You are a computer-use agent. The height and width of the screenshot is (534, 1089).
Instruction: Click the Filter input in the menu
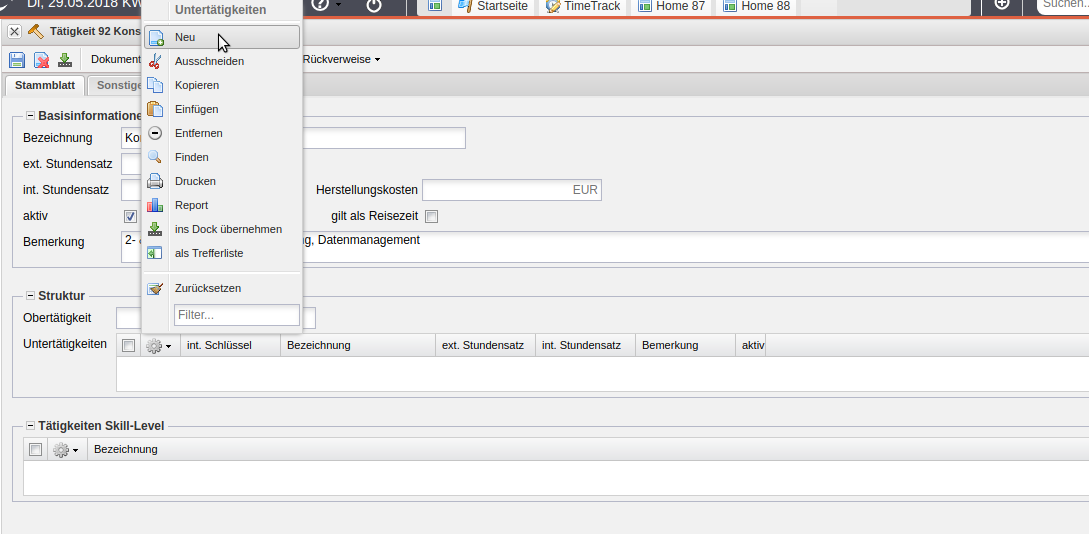pyautogui.click(x=237, y=315)
